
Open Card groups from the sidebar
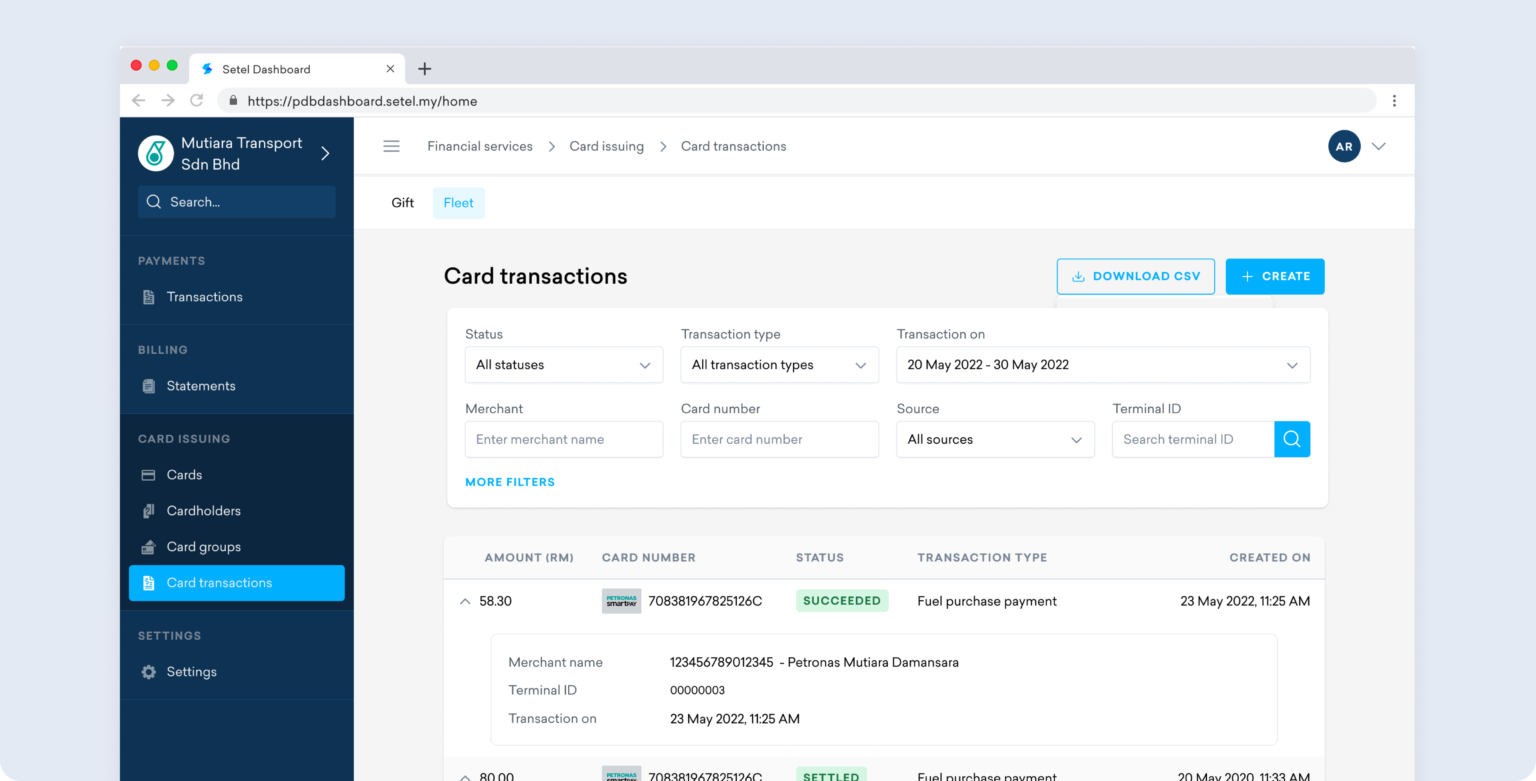(x=149, y=547)
